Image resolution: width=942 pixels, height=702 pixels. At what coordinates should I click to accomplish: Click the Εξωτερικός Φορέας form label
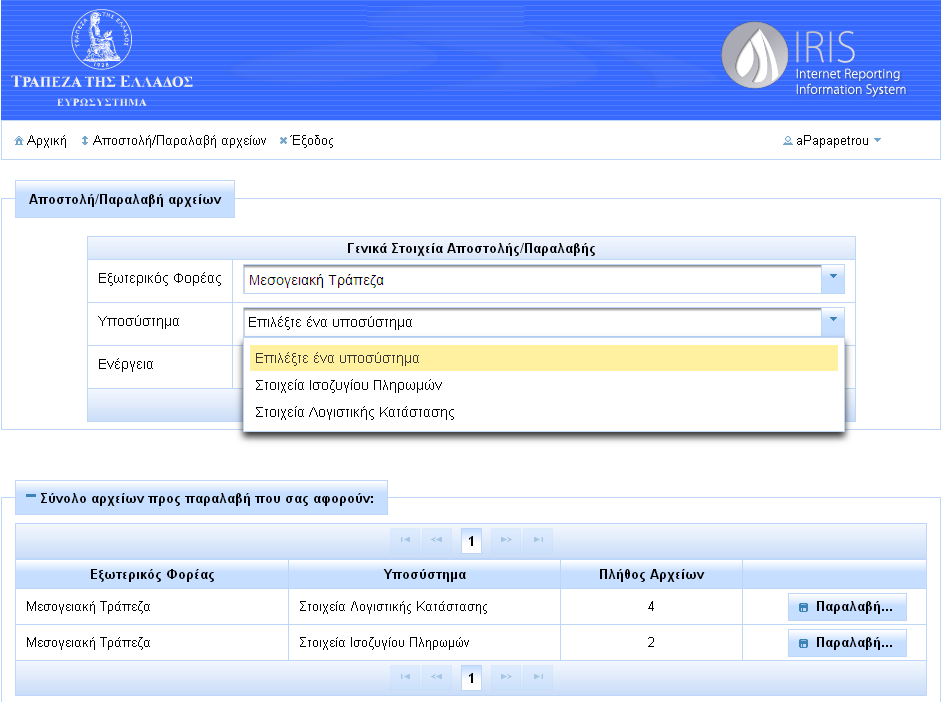click(x=160, y=279)
